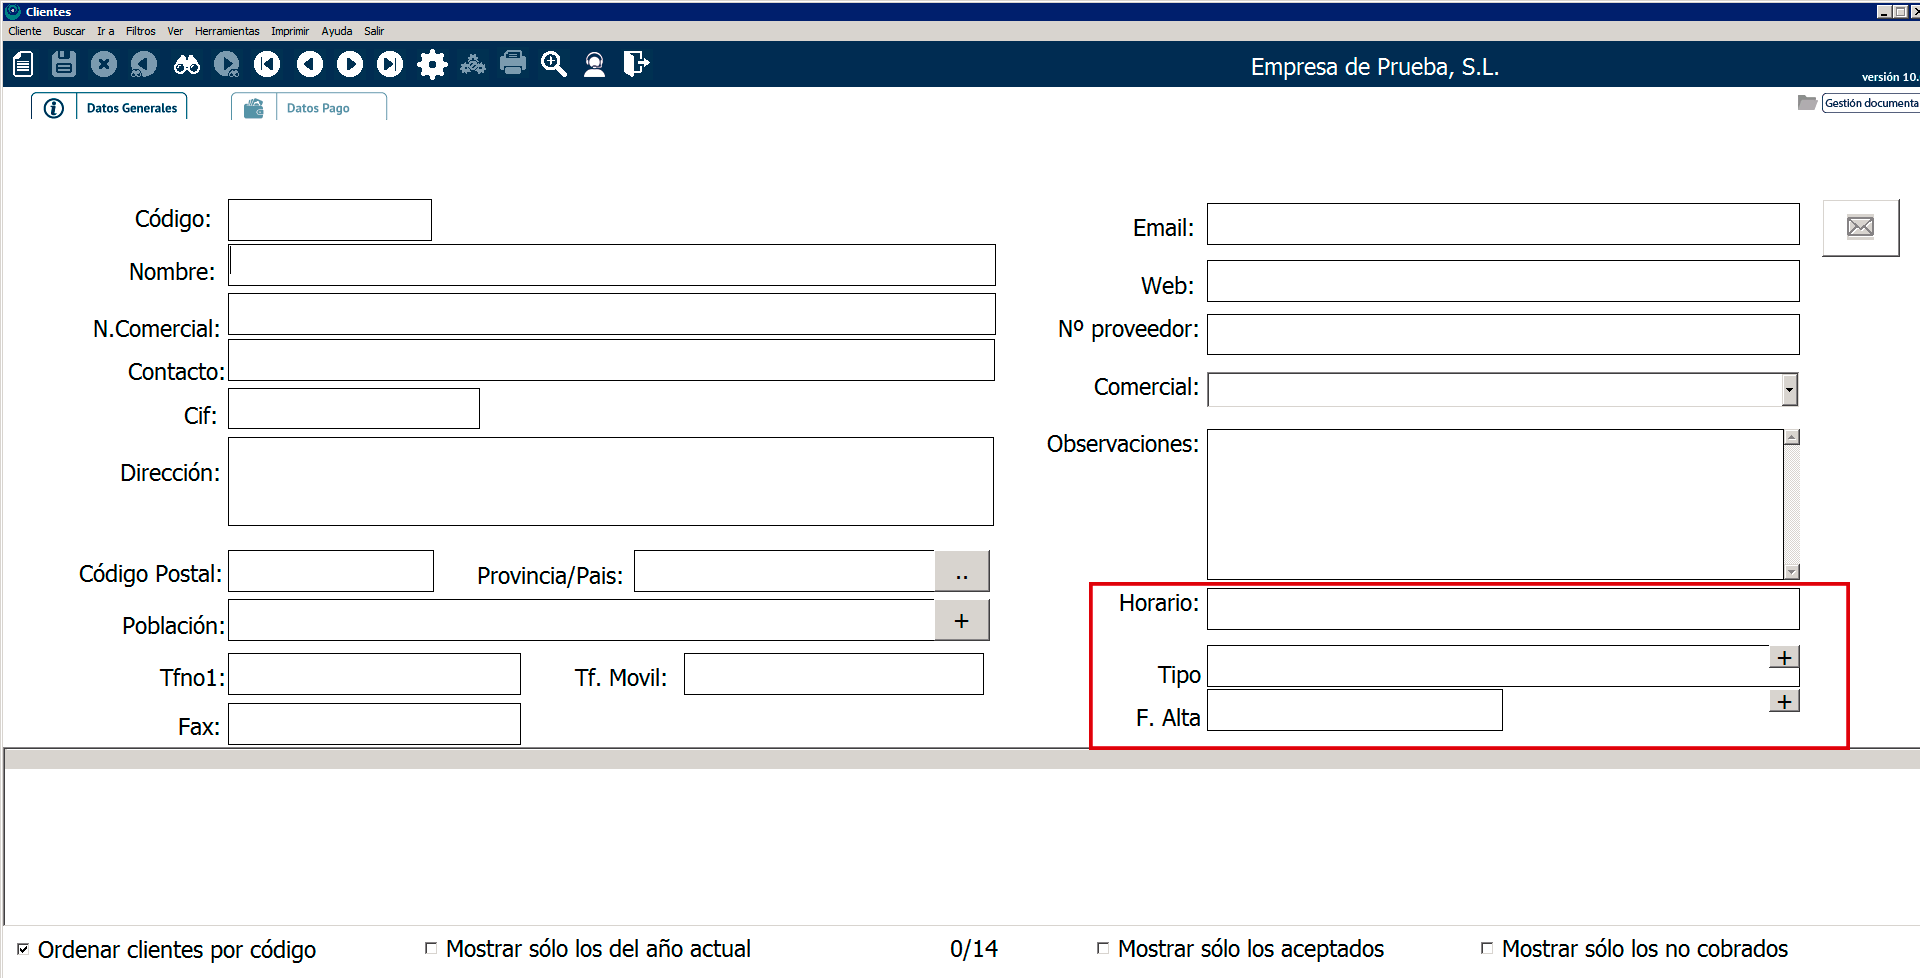The height and width of the screenshot is (978, 1920).
Task: Click the new client document icon
Action: point(23,65)
